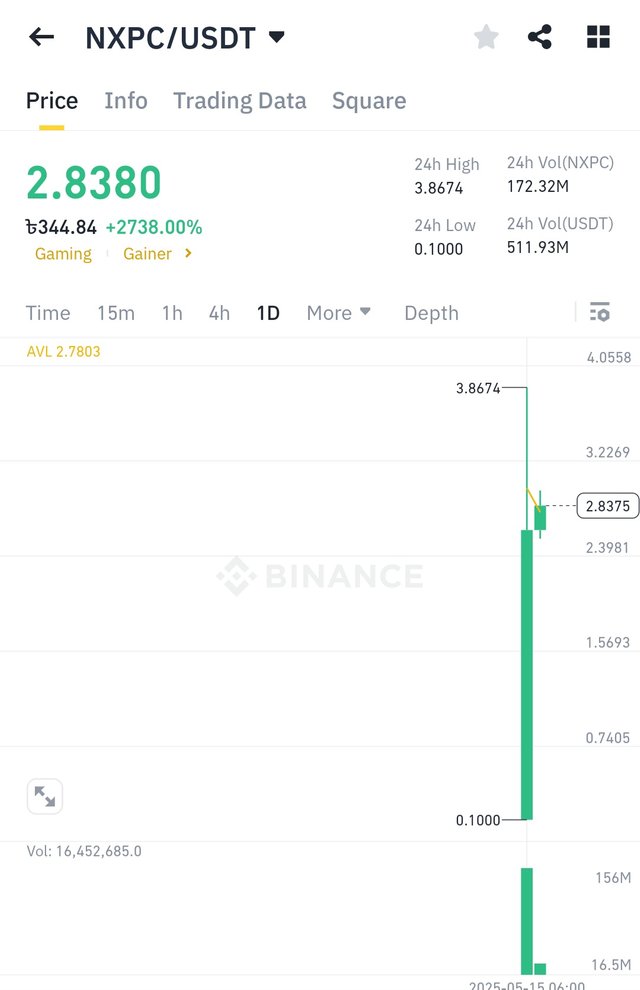Open the NXPC/USDT pair selector dropdown
The height and width of the screenshot is (990, 640).
(277, 38)
